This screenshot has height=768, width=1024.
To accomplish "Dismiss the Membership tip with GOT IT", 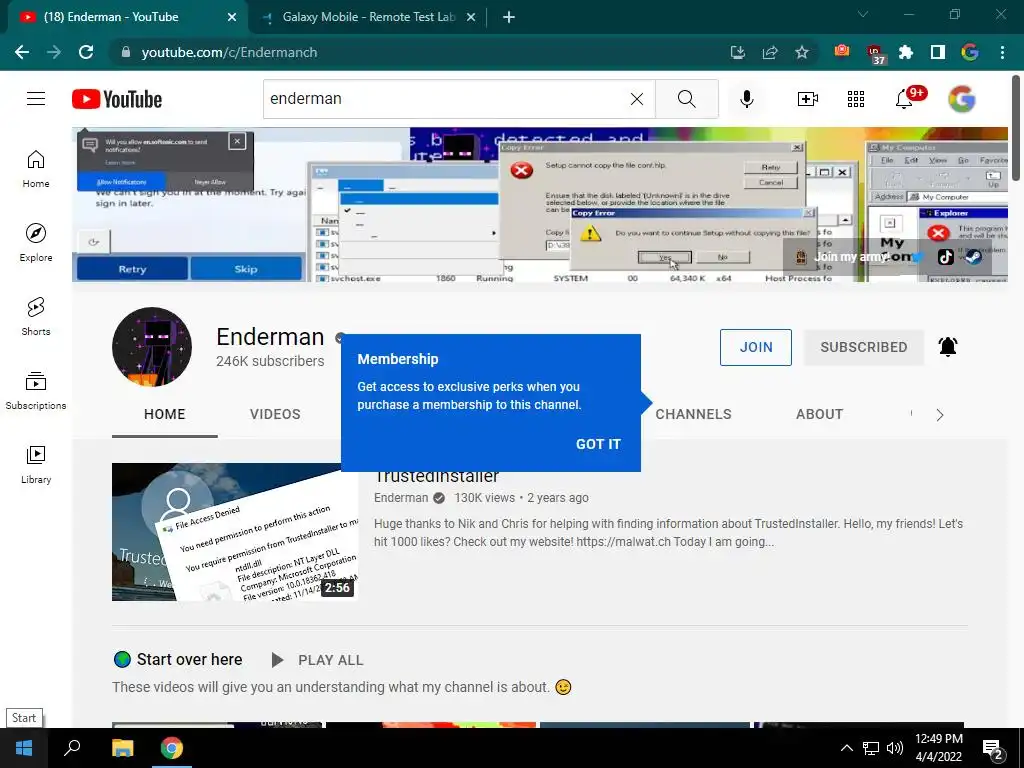I will (598, 444).
